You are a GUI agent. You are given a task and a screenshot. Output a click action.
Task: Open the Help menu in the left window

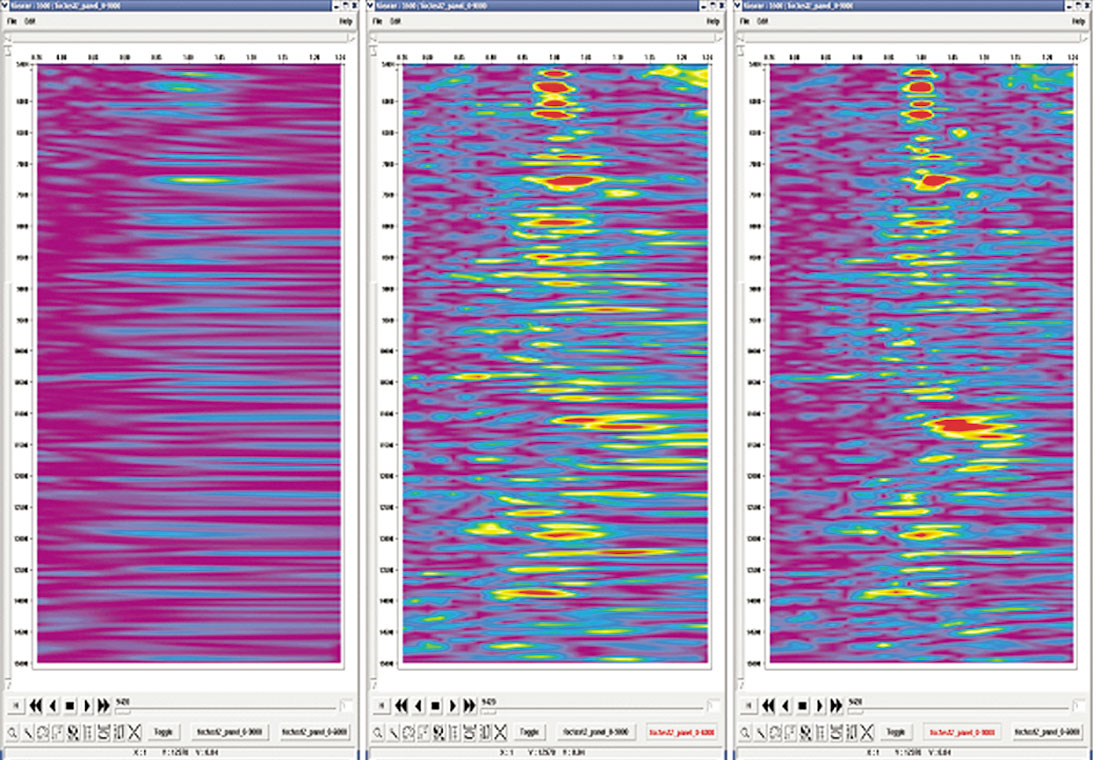[x=345, y=21]
